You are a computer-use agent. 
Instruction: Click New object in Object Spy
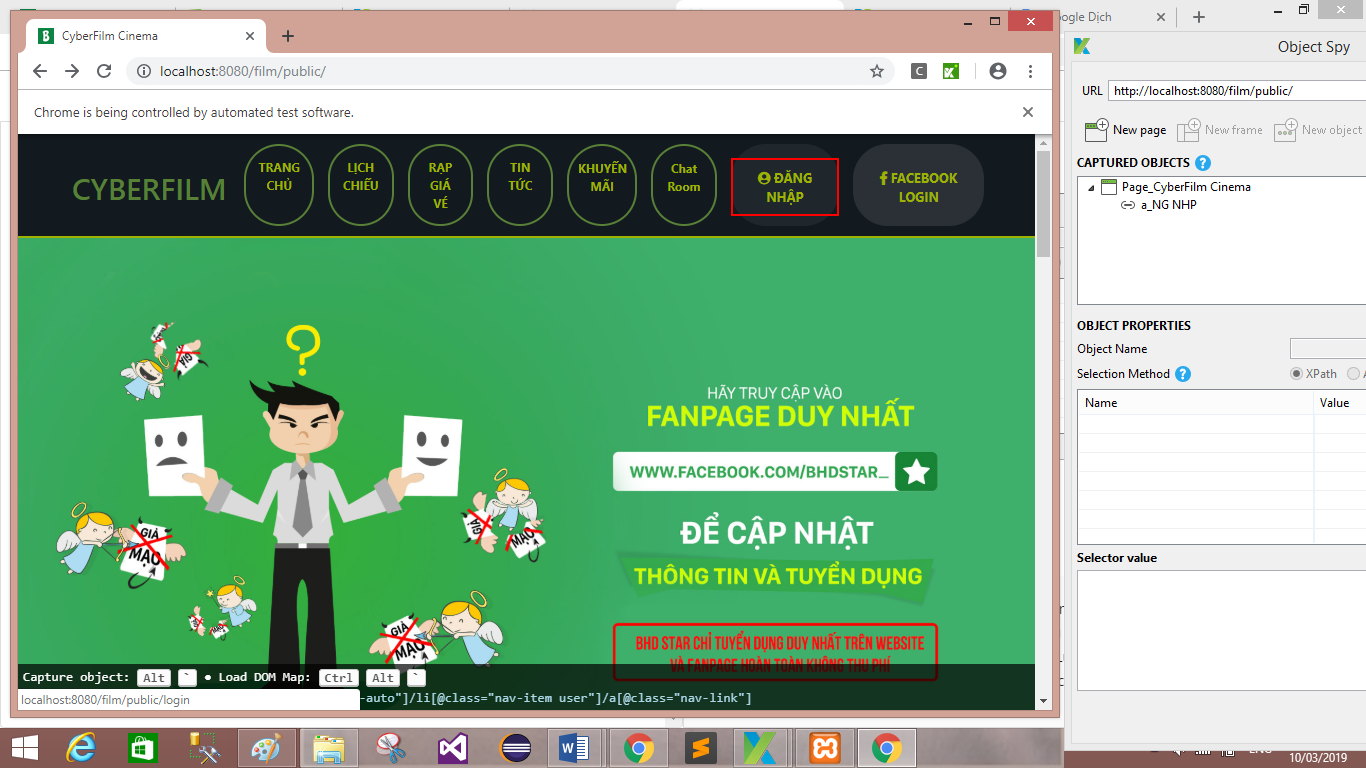(x=1318, y=130)
